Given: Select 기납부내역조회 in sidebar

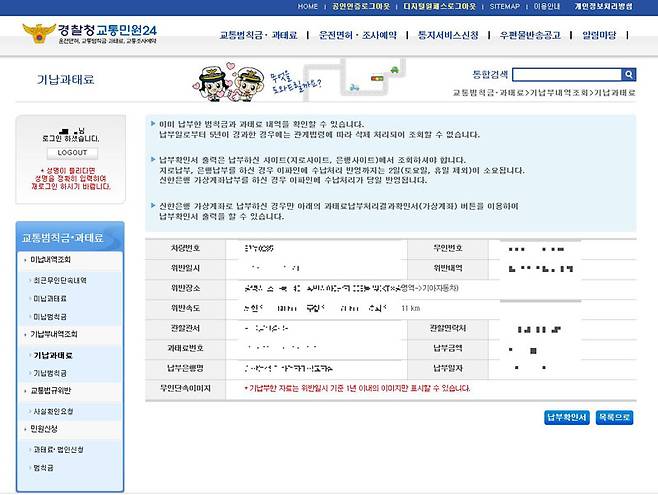Looking at the screenshot, I should 54,334.
